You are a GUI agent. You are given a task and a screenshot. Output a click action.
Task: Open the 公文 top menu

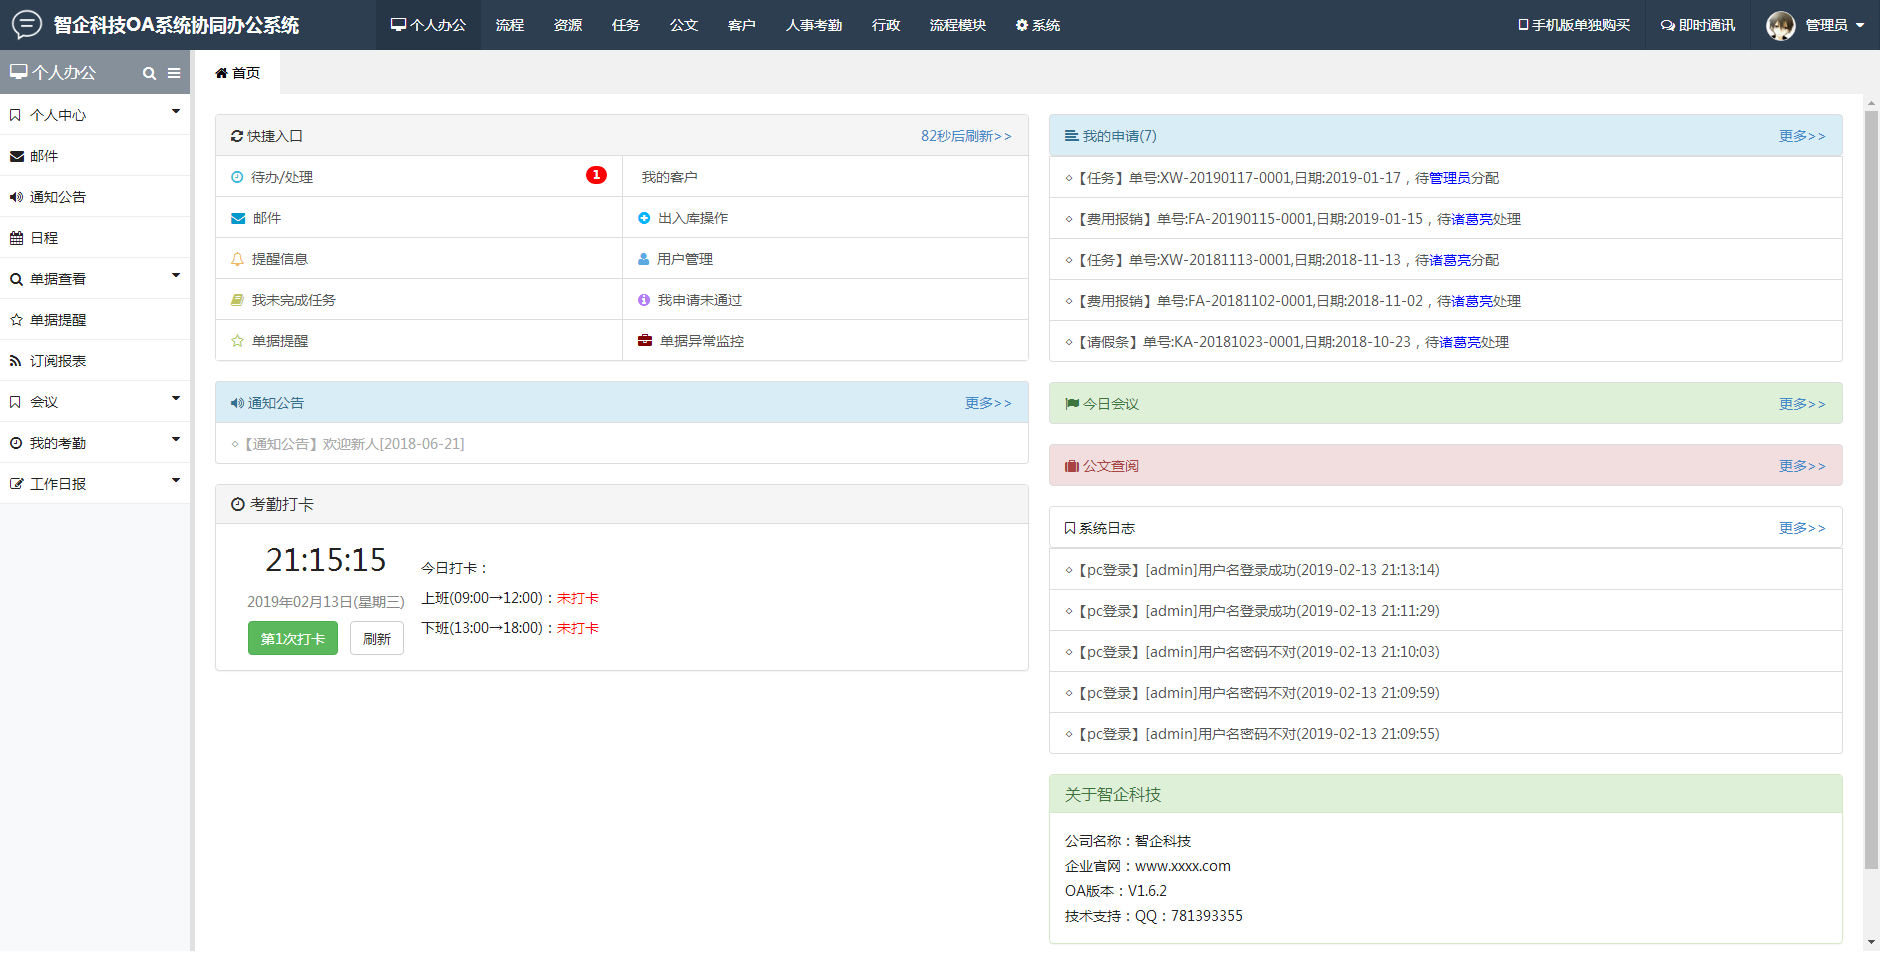pyautogui.click(x=684, y=25)
